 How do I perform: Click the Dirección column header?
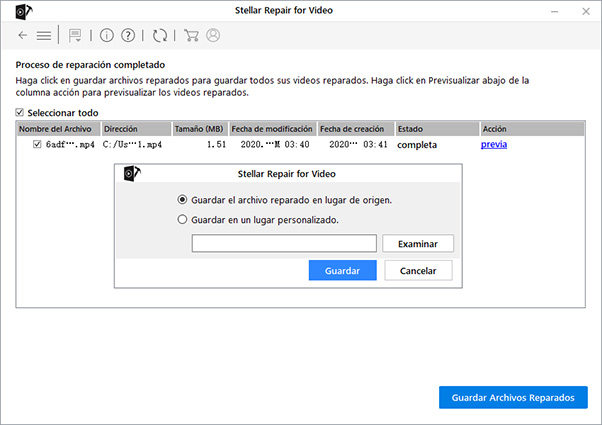pyautogui.click(x=136, y=129)
